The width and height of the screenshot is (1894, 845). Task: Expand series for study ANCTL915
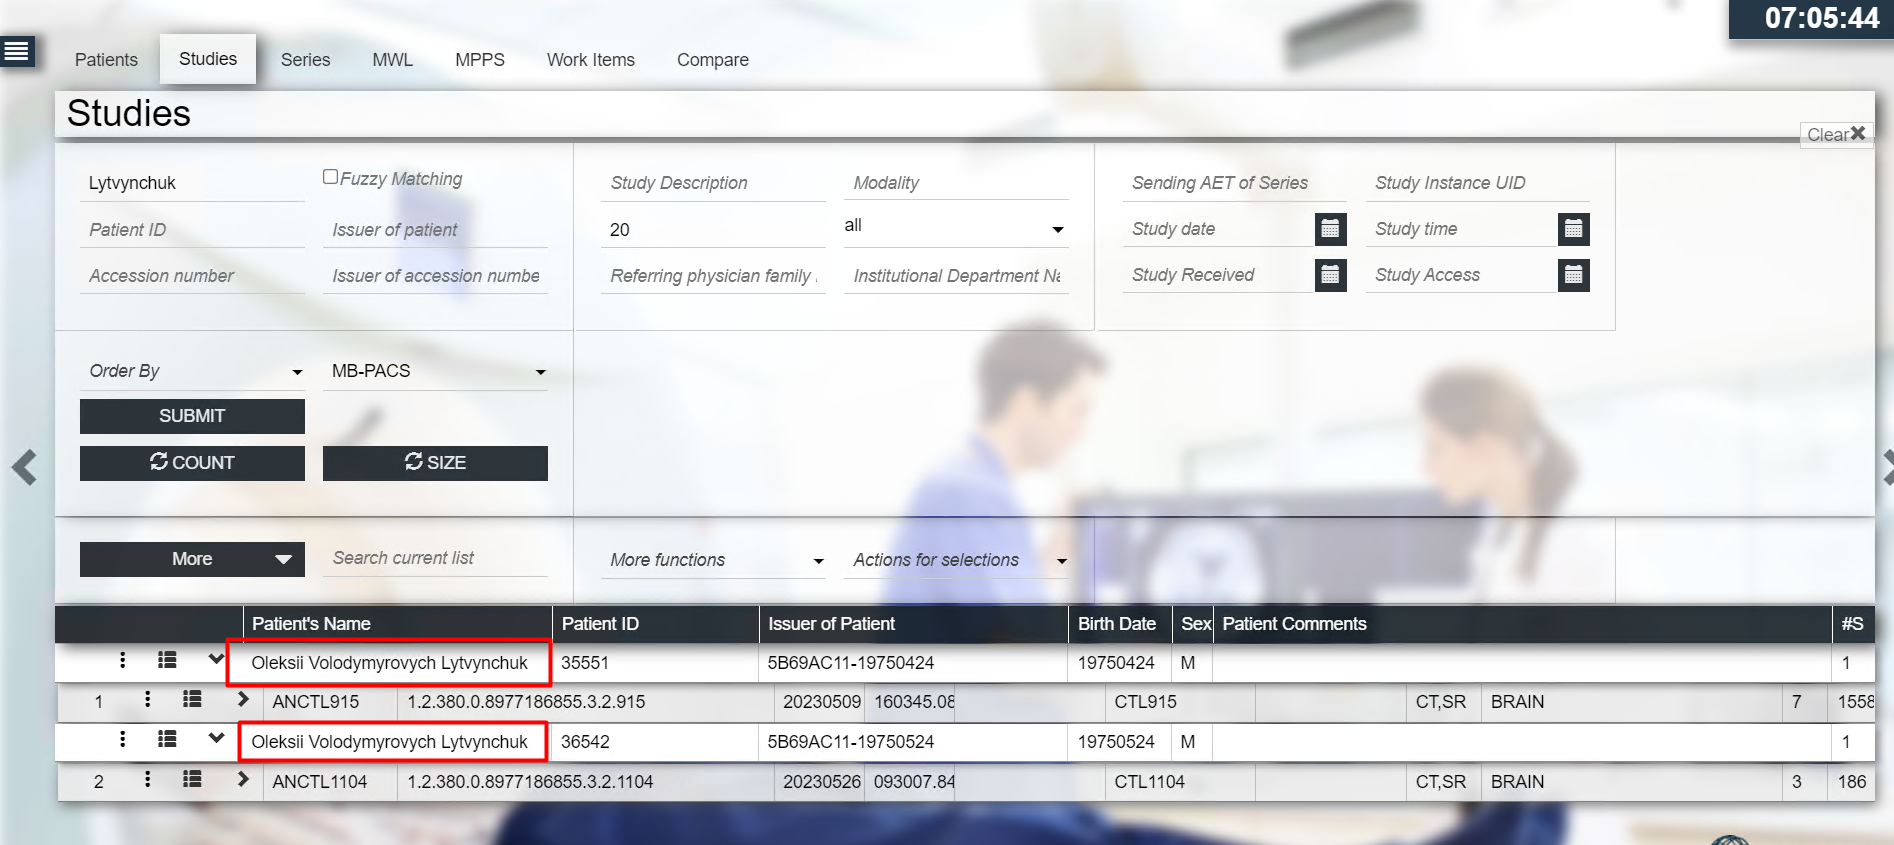[242, 700]
